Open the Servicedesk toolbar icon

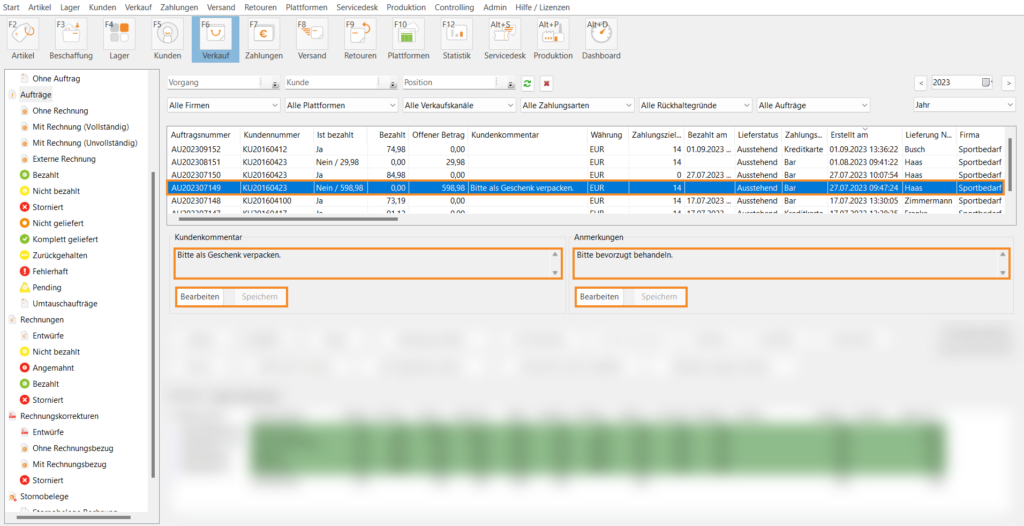point(507,35)
